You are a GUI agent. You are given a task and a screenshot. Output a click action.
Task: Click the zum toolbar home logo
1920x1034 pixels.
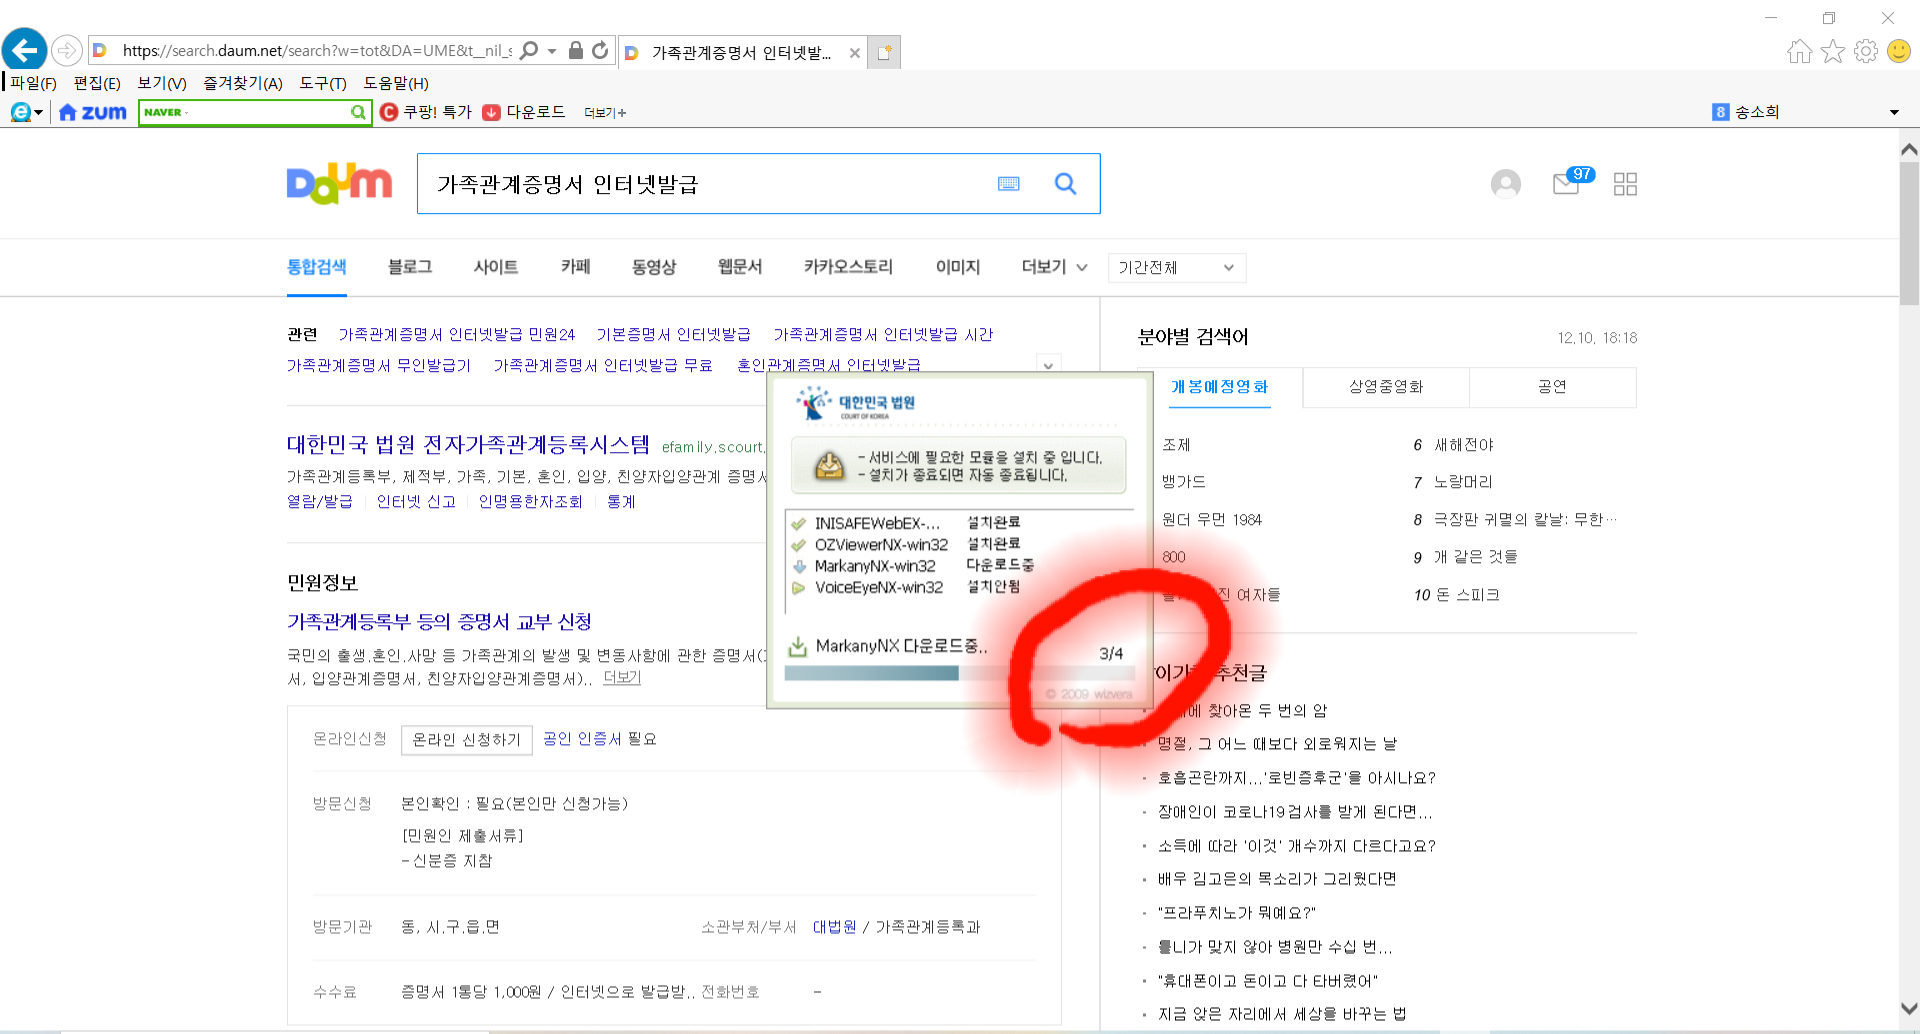coord(93,112)
